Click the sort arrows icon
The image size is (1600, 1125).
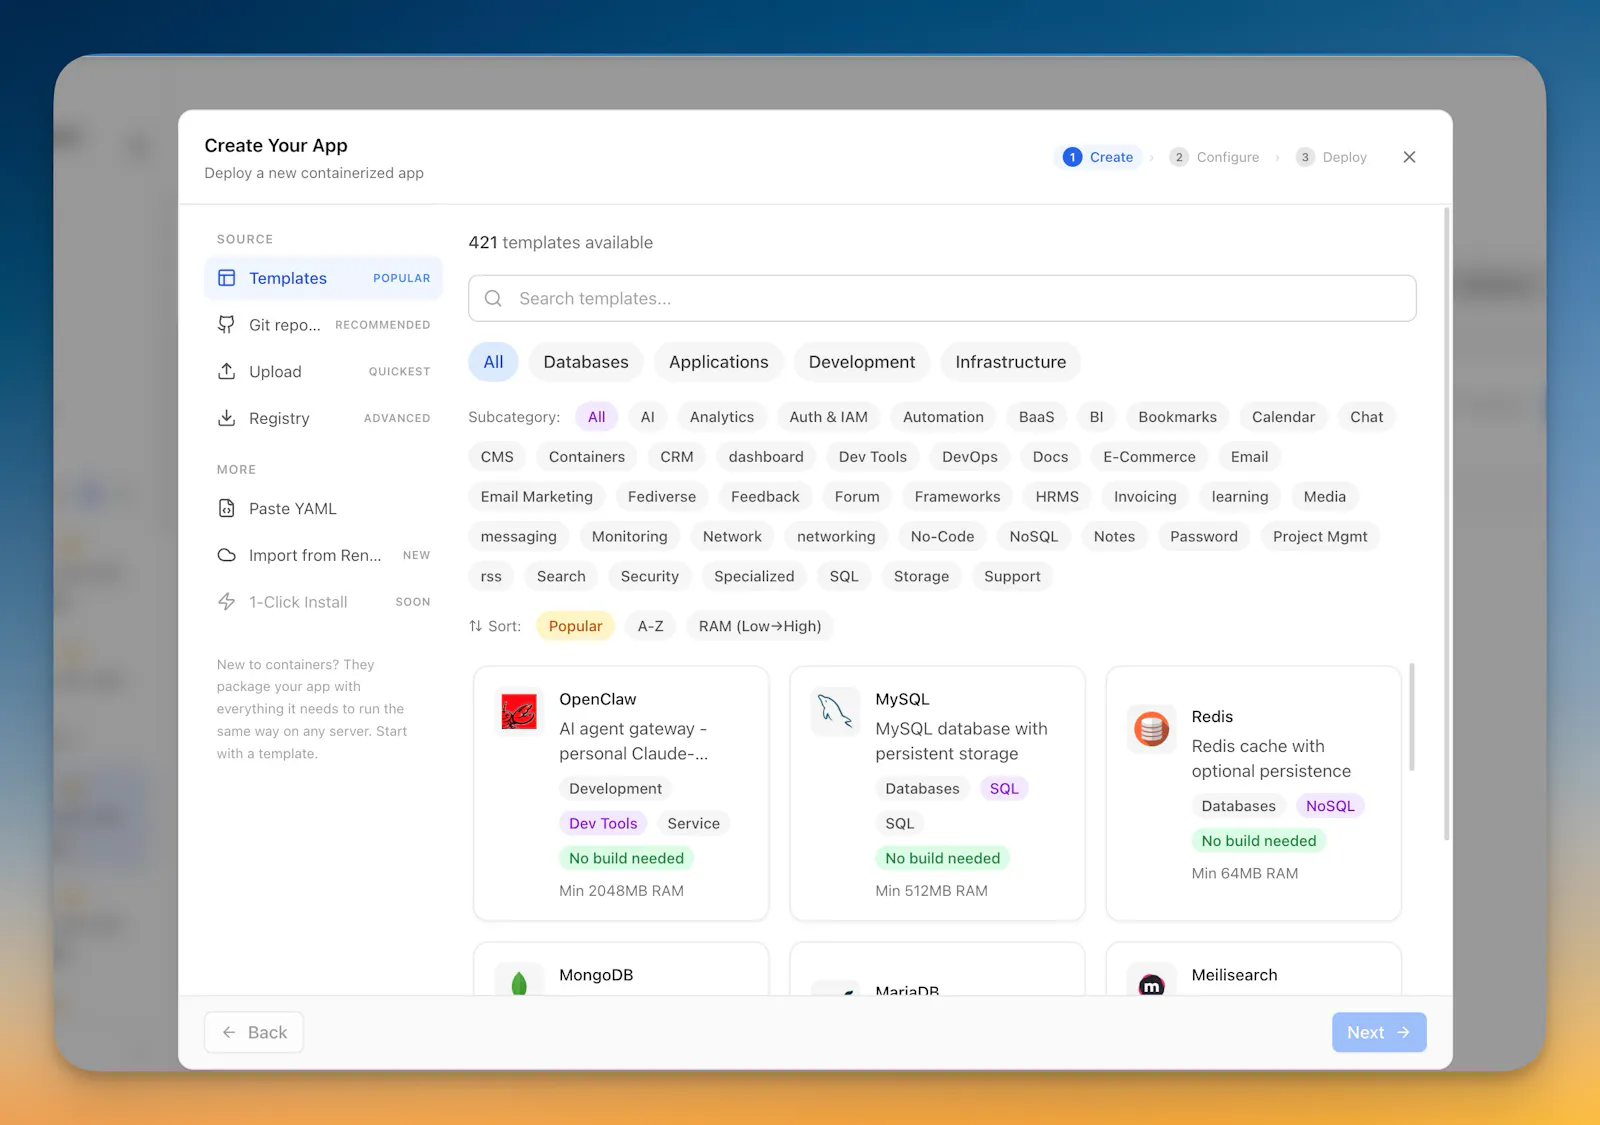(x=475, y=626)
